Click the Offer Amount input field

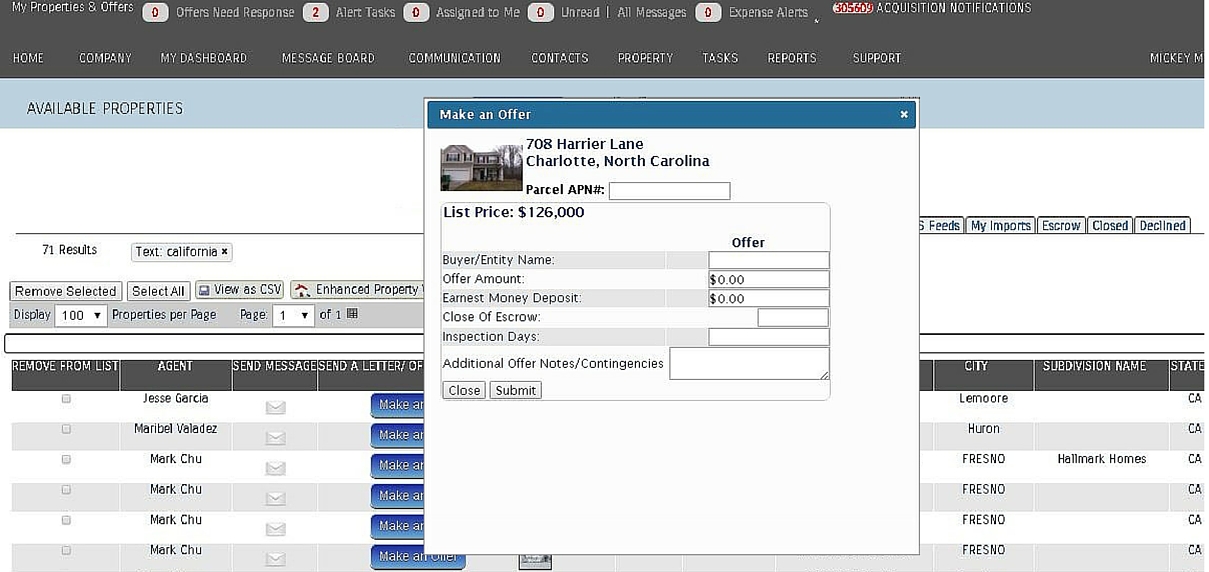(768, 279)
